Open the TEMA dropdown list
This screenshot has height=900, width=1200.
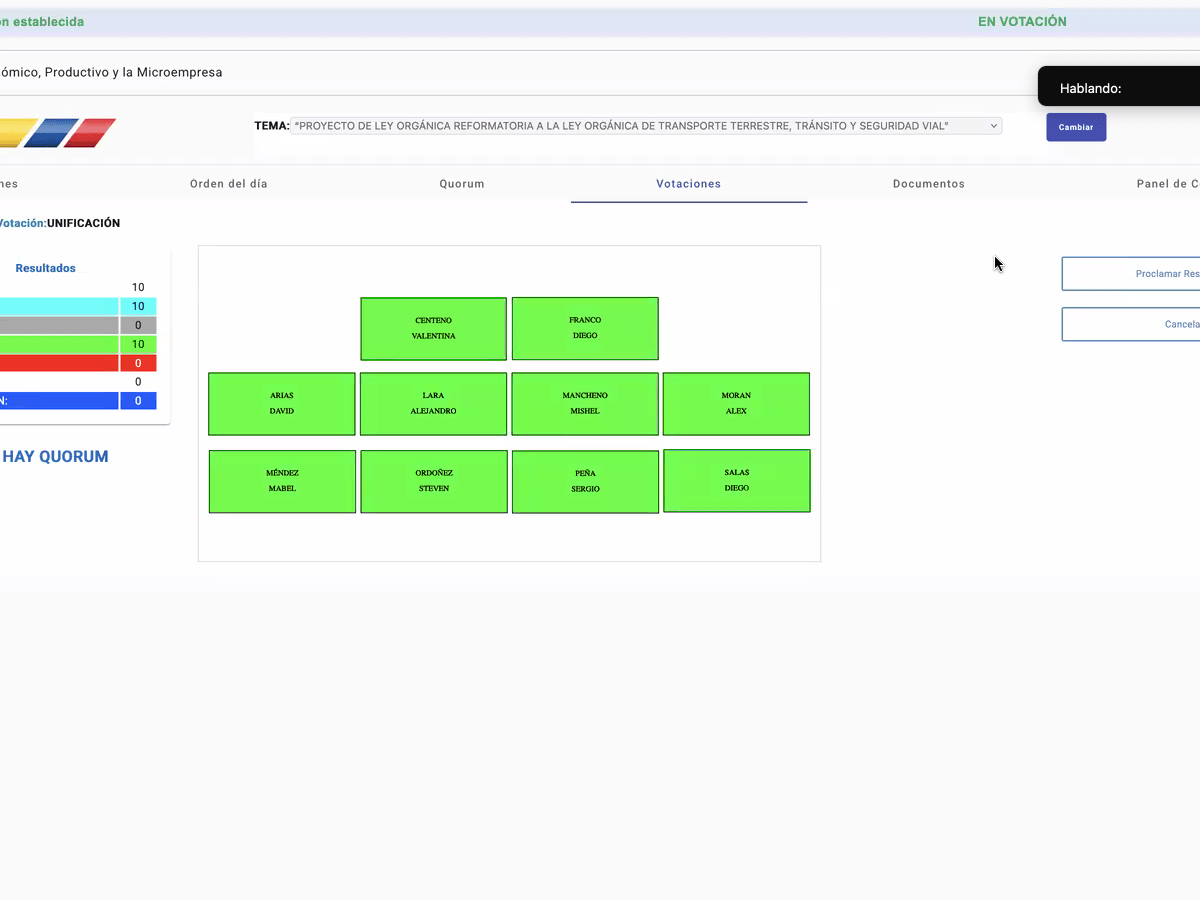coord(645,126)
